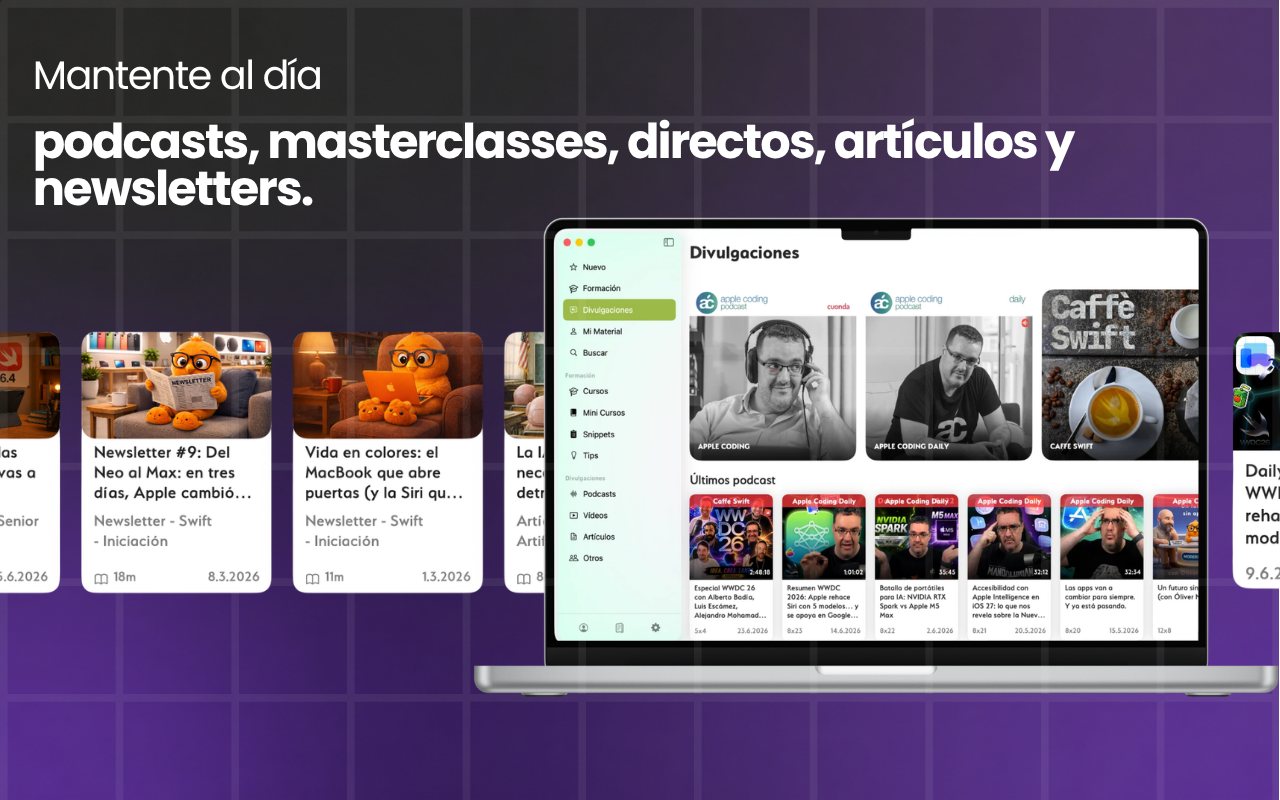
Task: Click the 'daily' label on Apple Coding Daily
Action: [1017, 299]
